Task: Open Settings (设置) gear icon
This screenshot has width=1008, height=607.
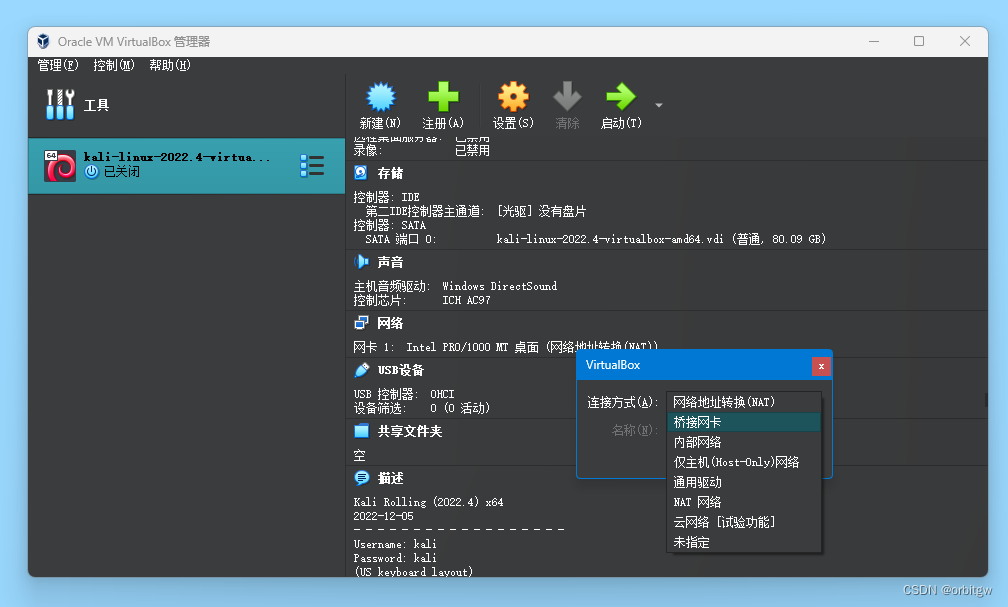Action: pos(513,97)
